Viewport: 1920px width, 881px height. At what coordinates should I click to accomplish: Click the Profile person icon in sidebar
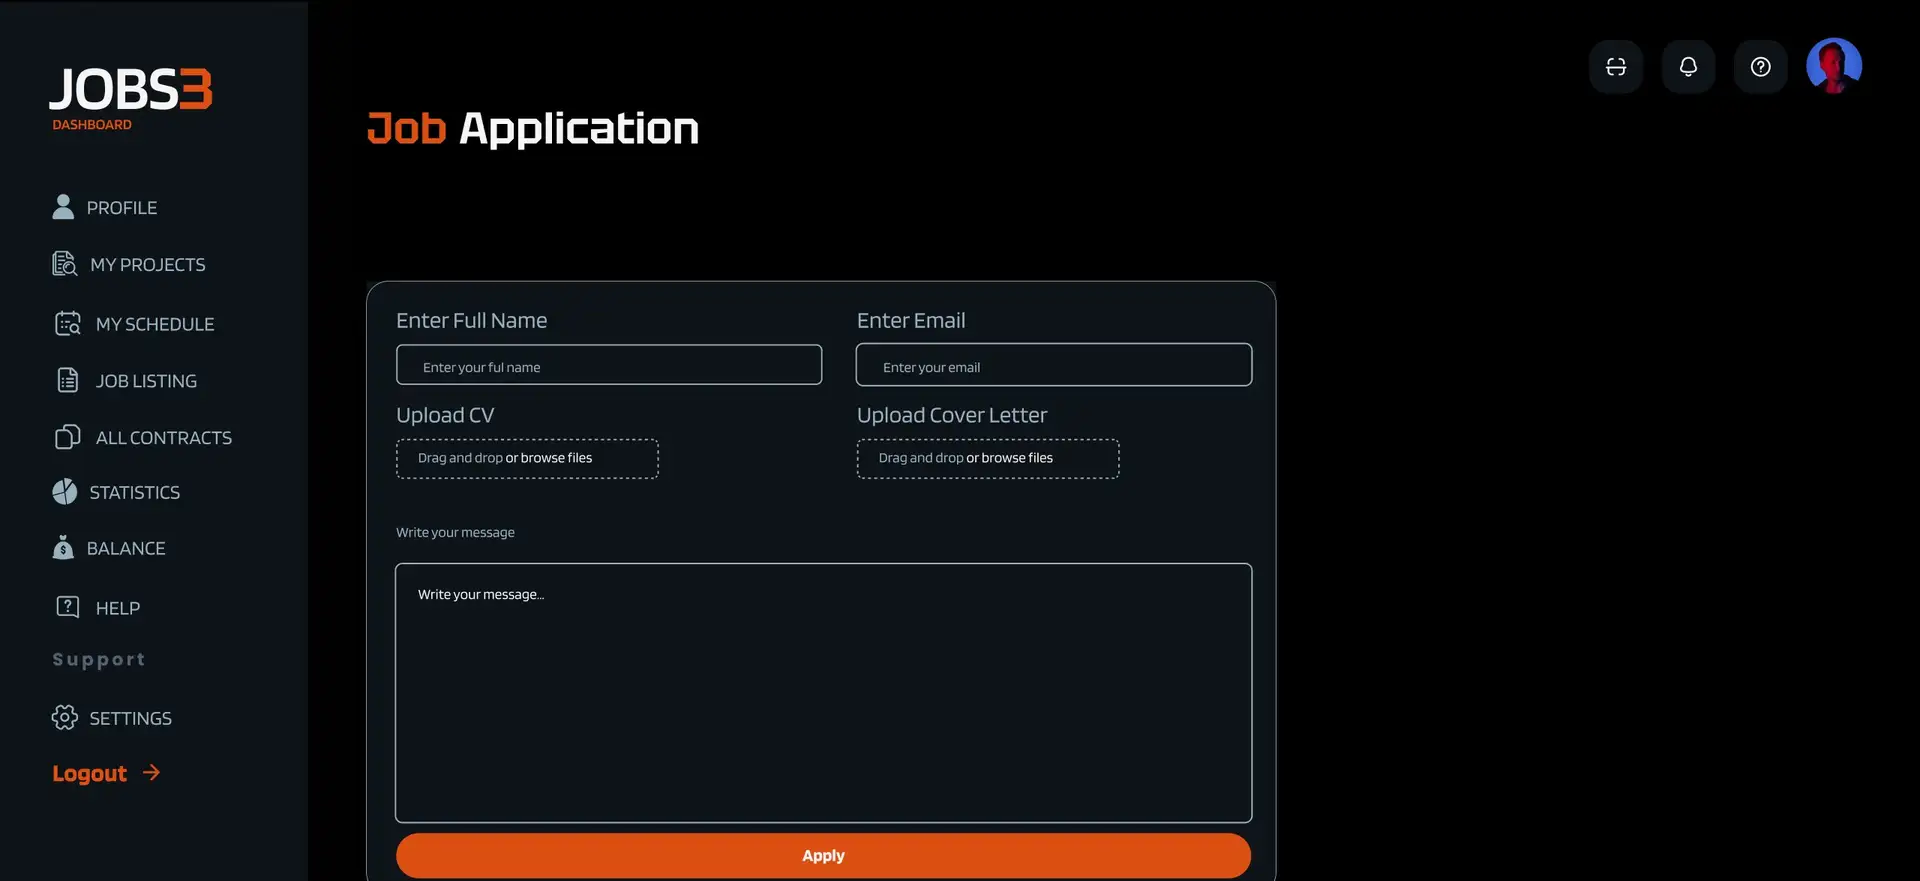tap(63, 207)
